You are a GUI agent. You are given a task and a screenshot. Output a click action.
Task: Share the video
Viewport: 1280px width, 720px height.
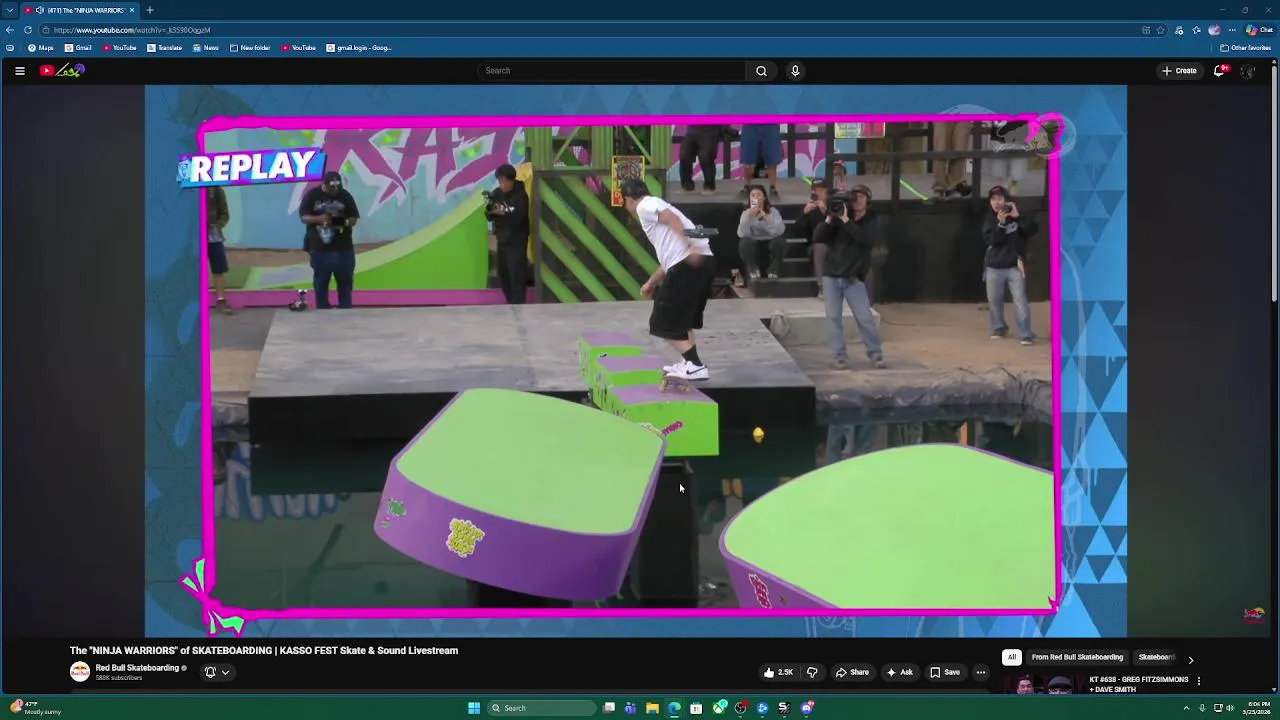pos(852,672)
